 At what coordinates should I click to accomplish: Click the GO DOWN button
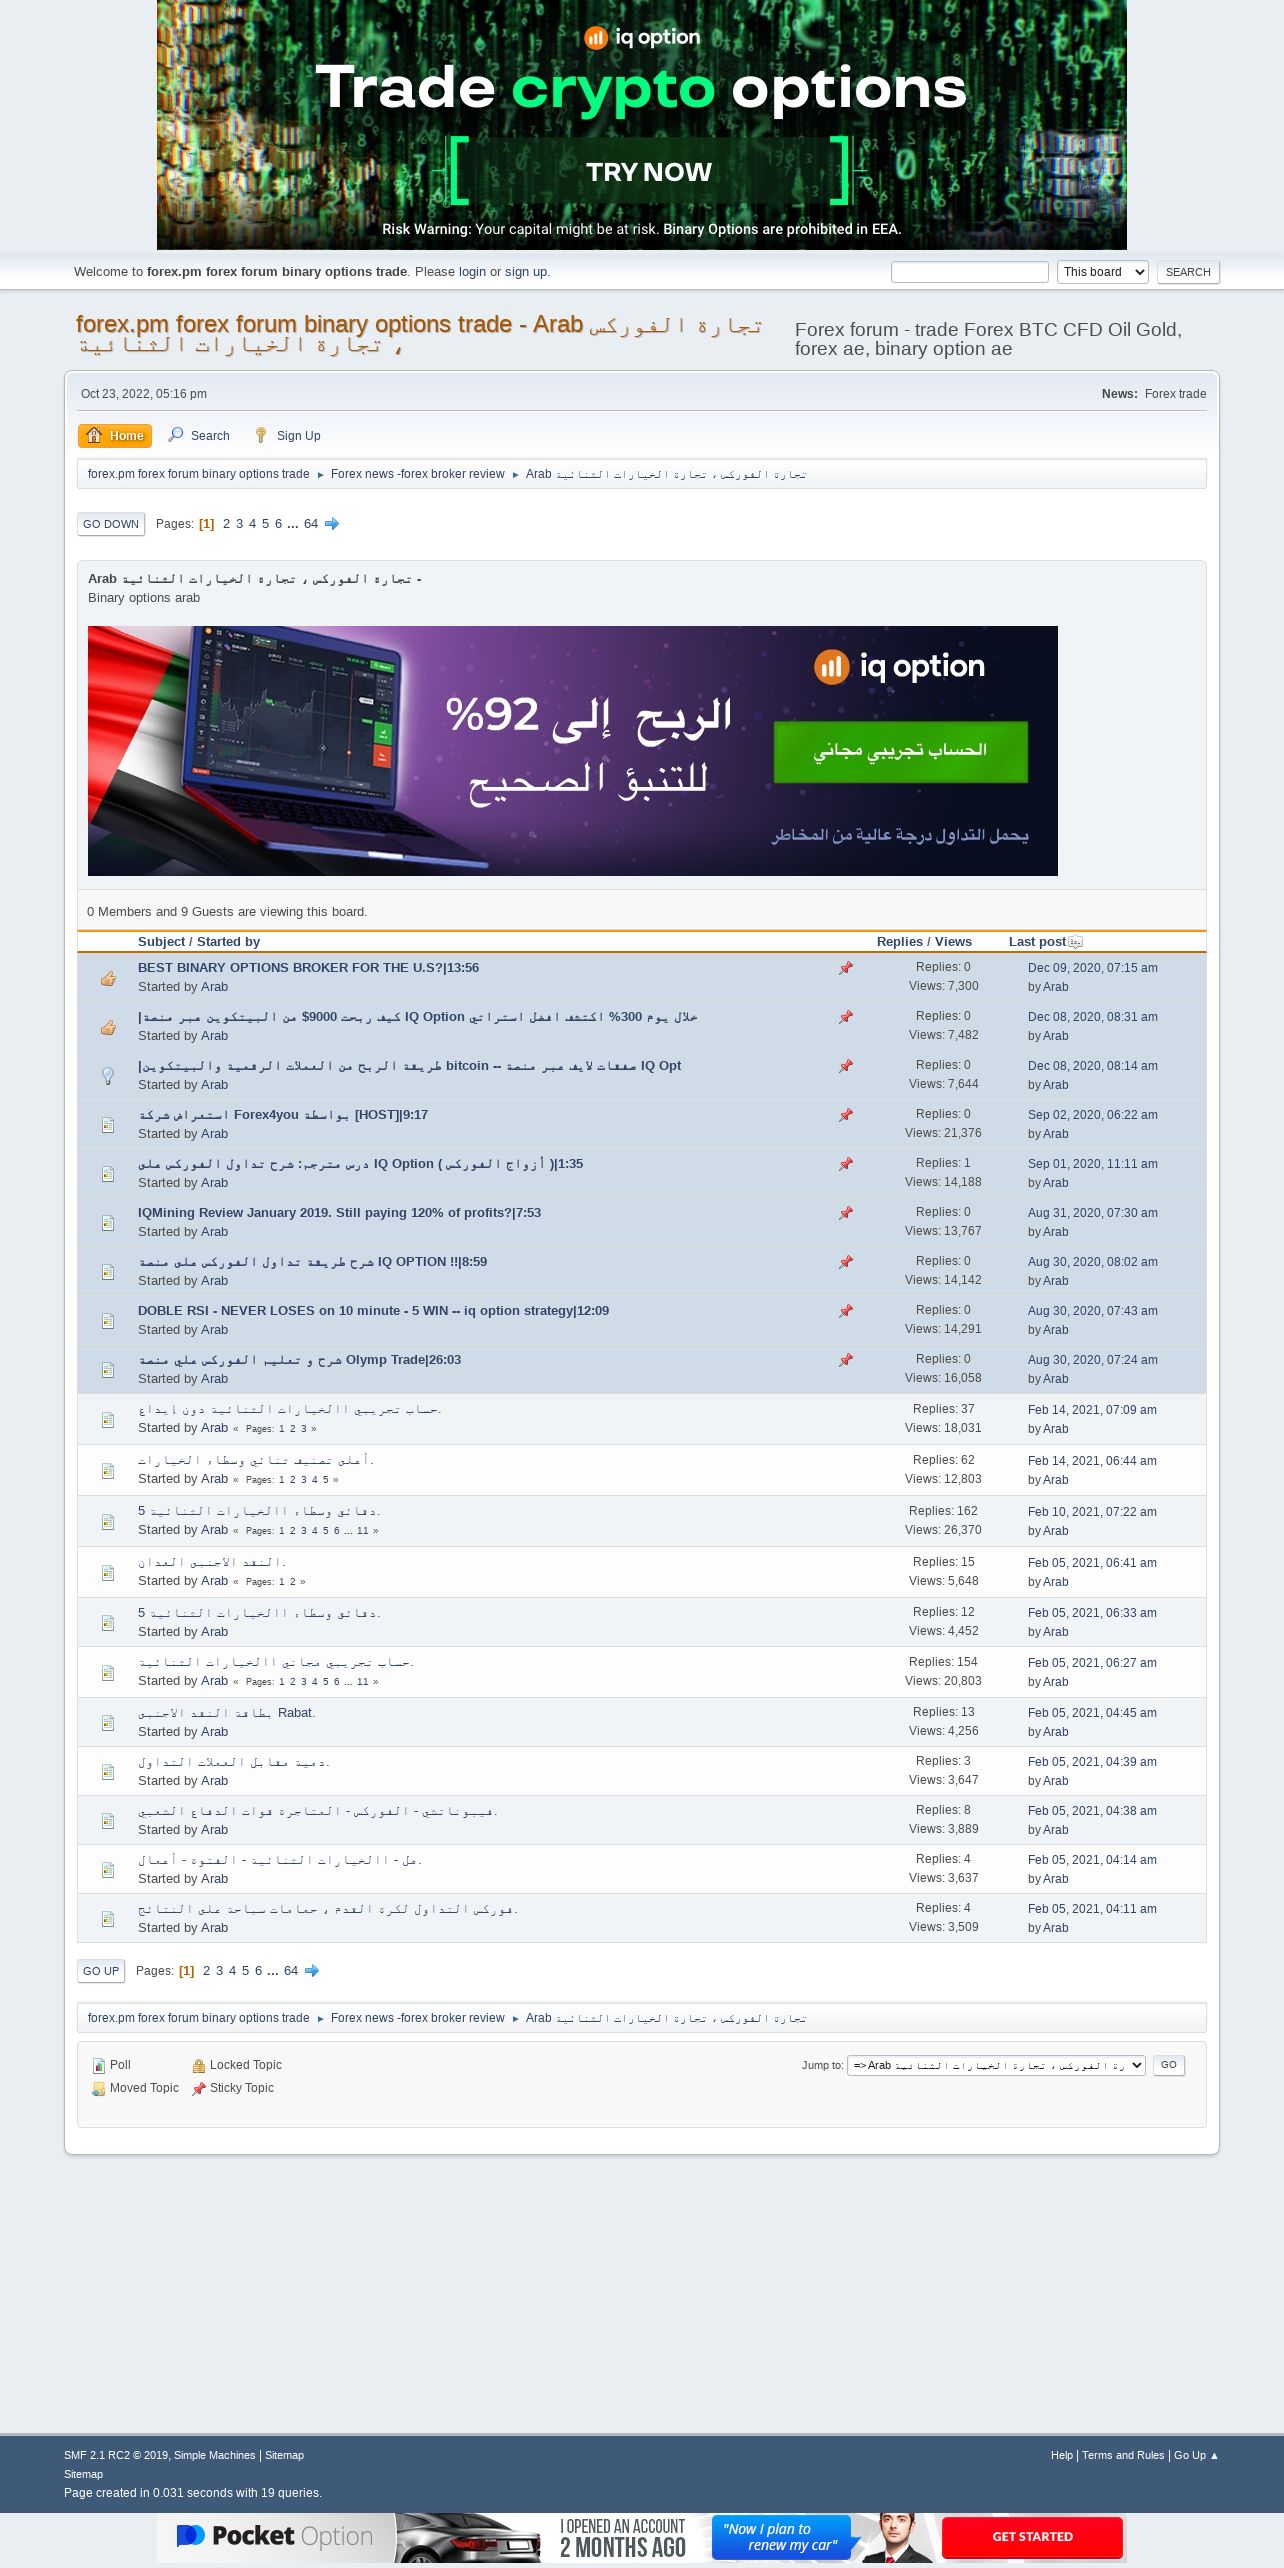click(111, 524)
